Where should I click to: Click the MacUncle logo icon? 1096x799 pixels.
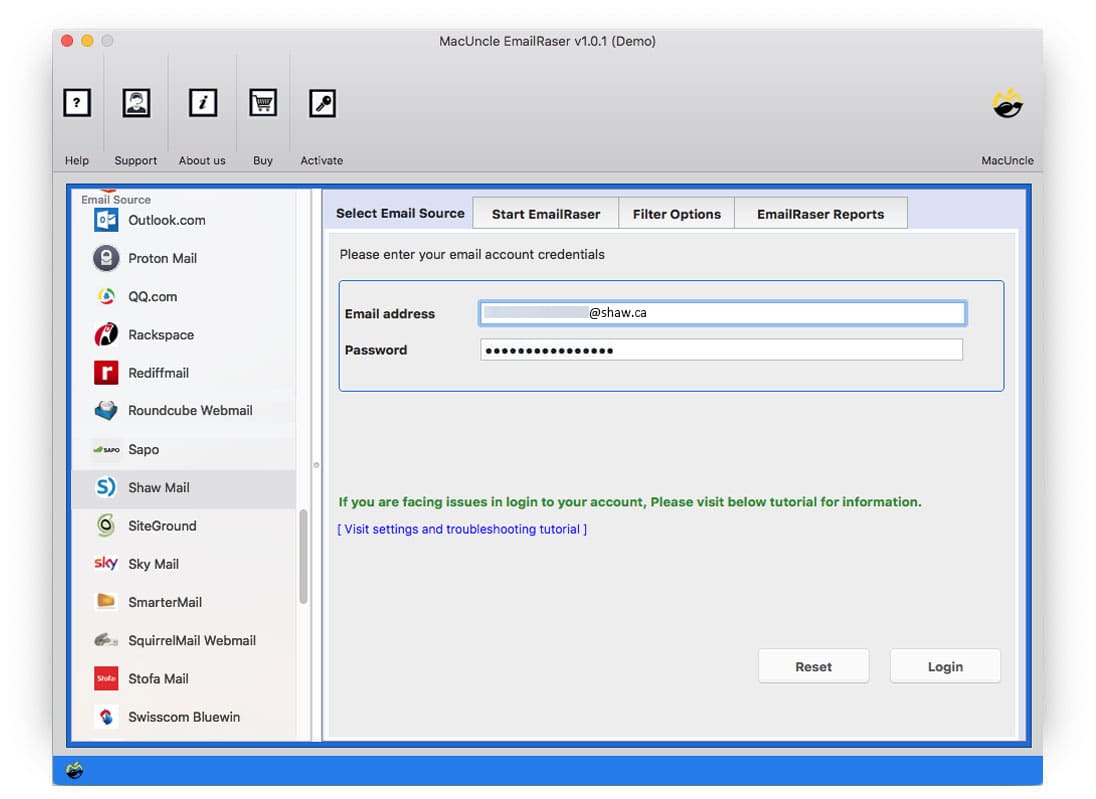pyautogui.click(x=1007, y=103)
